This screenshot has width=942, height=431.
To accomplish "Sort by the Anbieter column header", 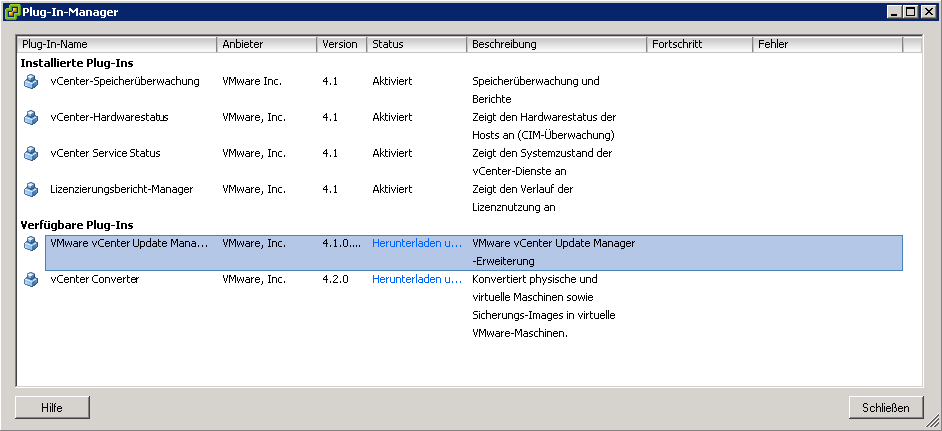I will tap(267, 45).
